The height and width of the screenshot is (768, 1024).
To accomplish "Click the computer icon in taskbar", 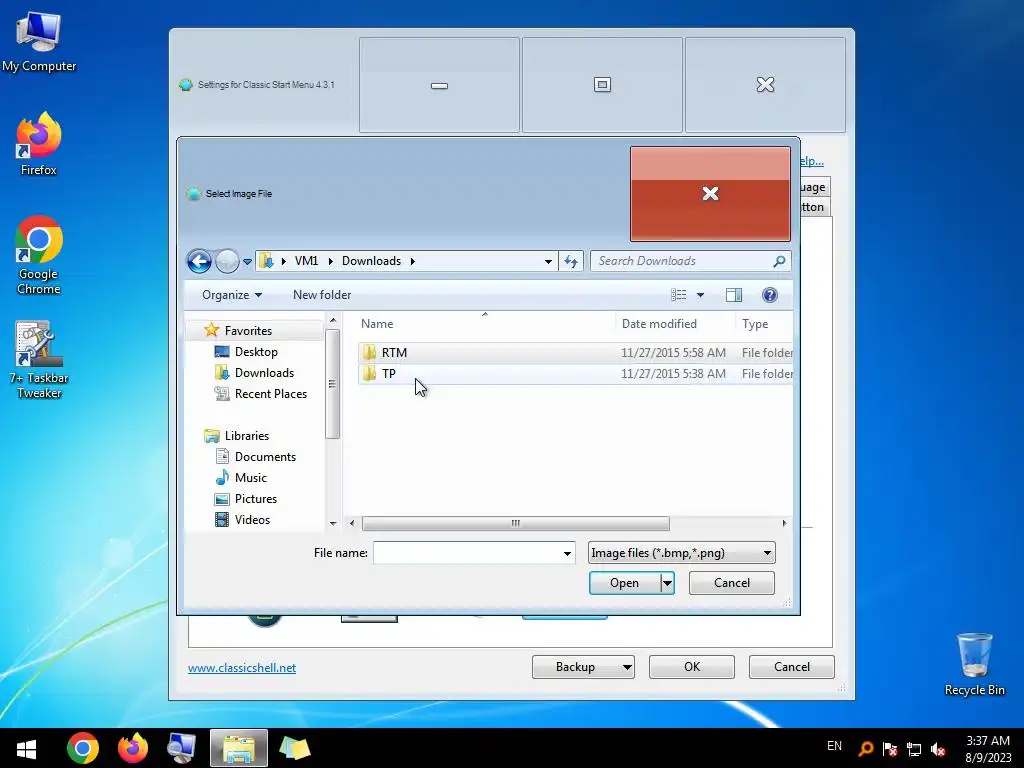I will (182, 748).
